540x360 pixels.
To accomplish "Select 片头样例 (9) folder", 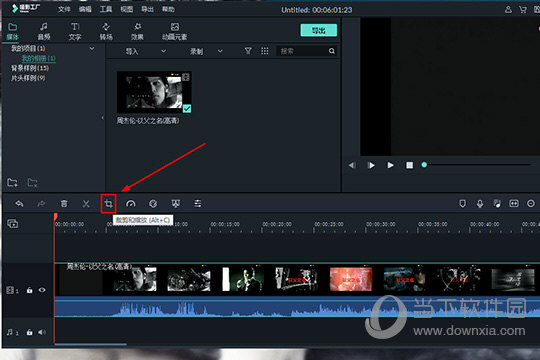I will tap(28, 78).
